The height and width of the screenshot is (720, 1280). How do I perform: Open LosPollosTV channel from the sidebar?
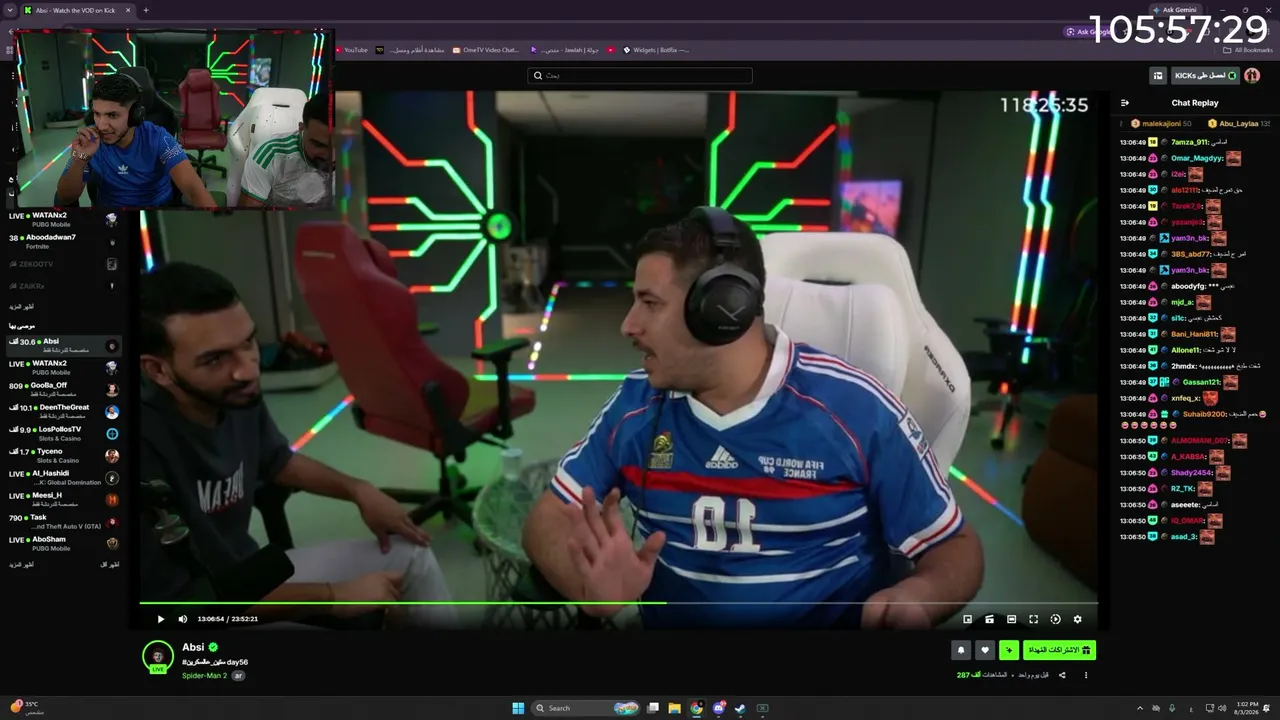pos(62,433)
